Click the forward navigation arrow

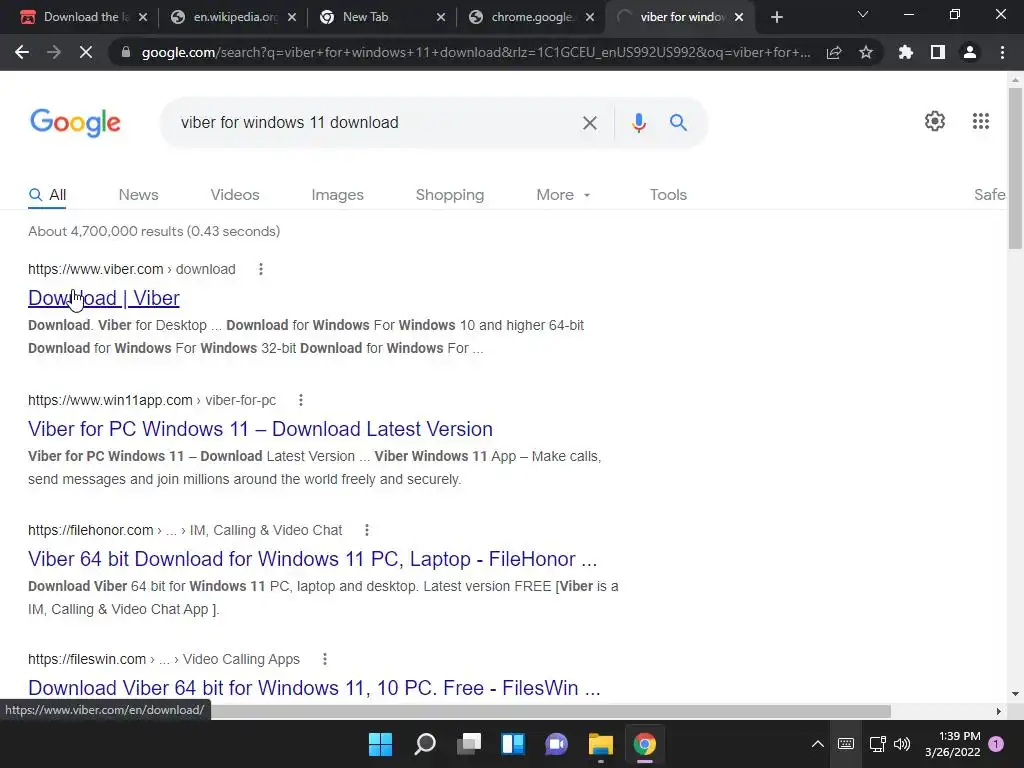pyautogui.click(x=54, y=52)
